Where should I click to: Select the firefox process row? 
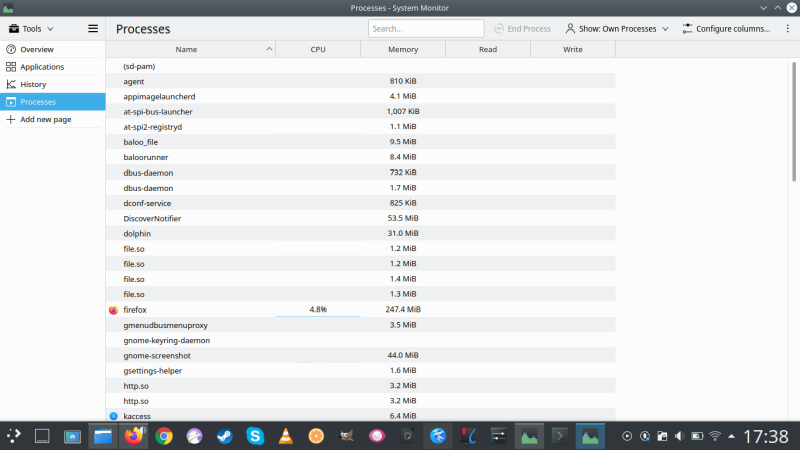point(361,310)
